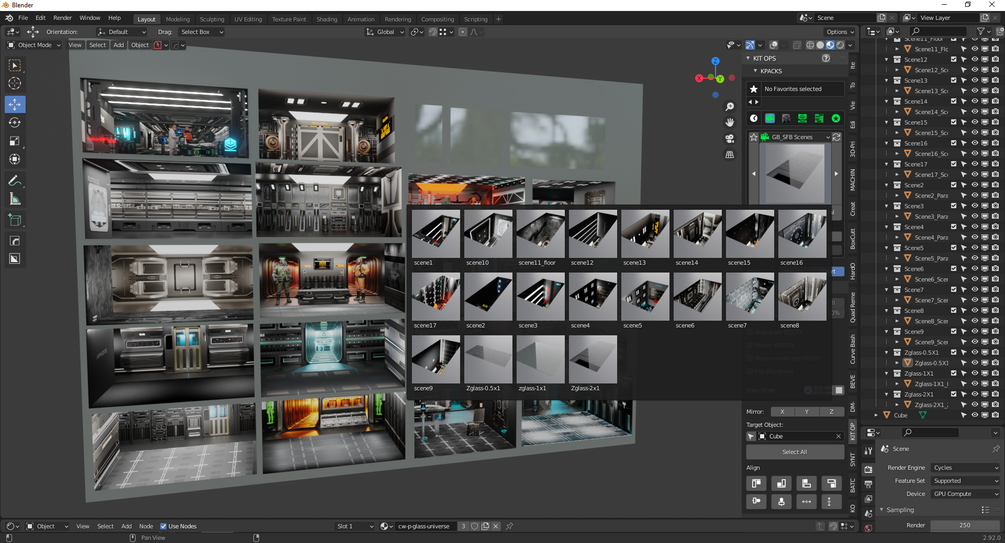Image resolution: width=1005 pixels, height=543 pixels.
Task: Toggle visibility eye of Scene14
Action: pyautogui.click(x=974, y=101)
